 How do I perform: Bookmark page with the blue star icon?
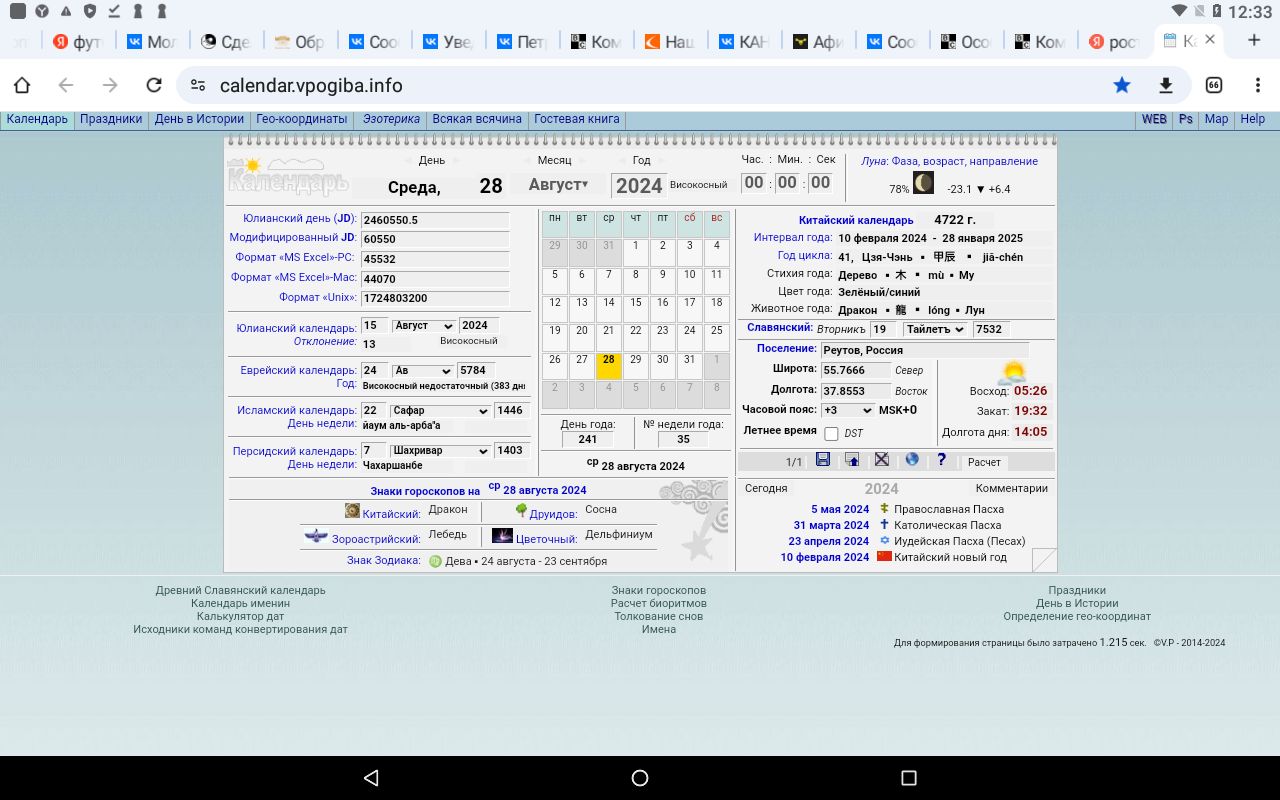(1122, 85)
